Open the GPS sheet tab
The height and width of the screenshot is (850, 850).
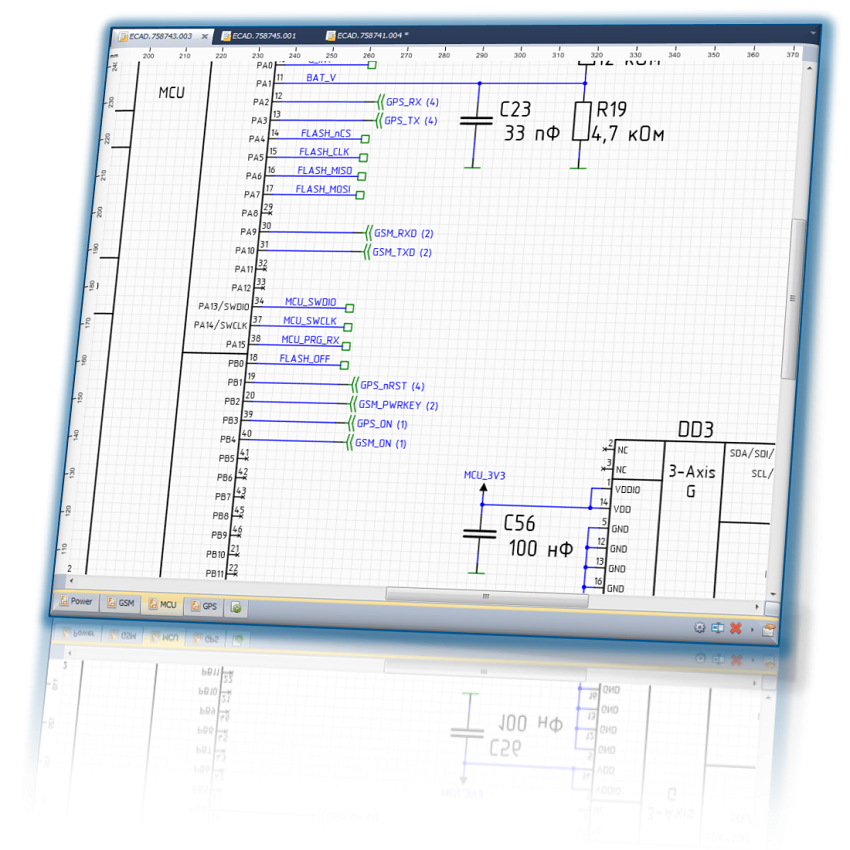pyautogui.click(x=204, y=606)
